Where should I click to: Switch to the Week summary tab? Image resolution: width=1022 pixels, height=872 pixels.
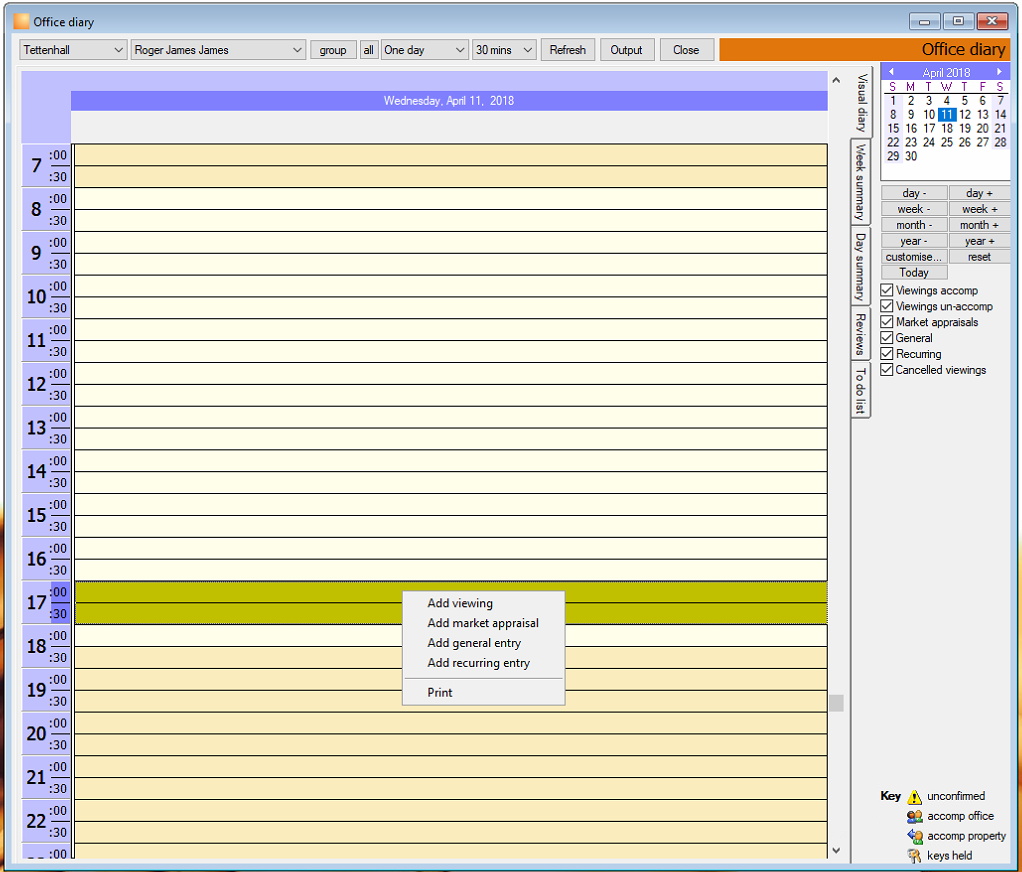tap(860, 182)
